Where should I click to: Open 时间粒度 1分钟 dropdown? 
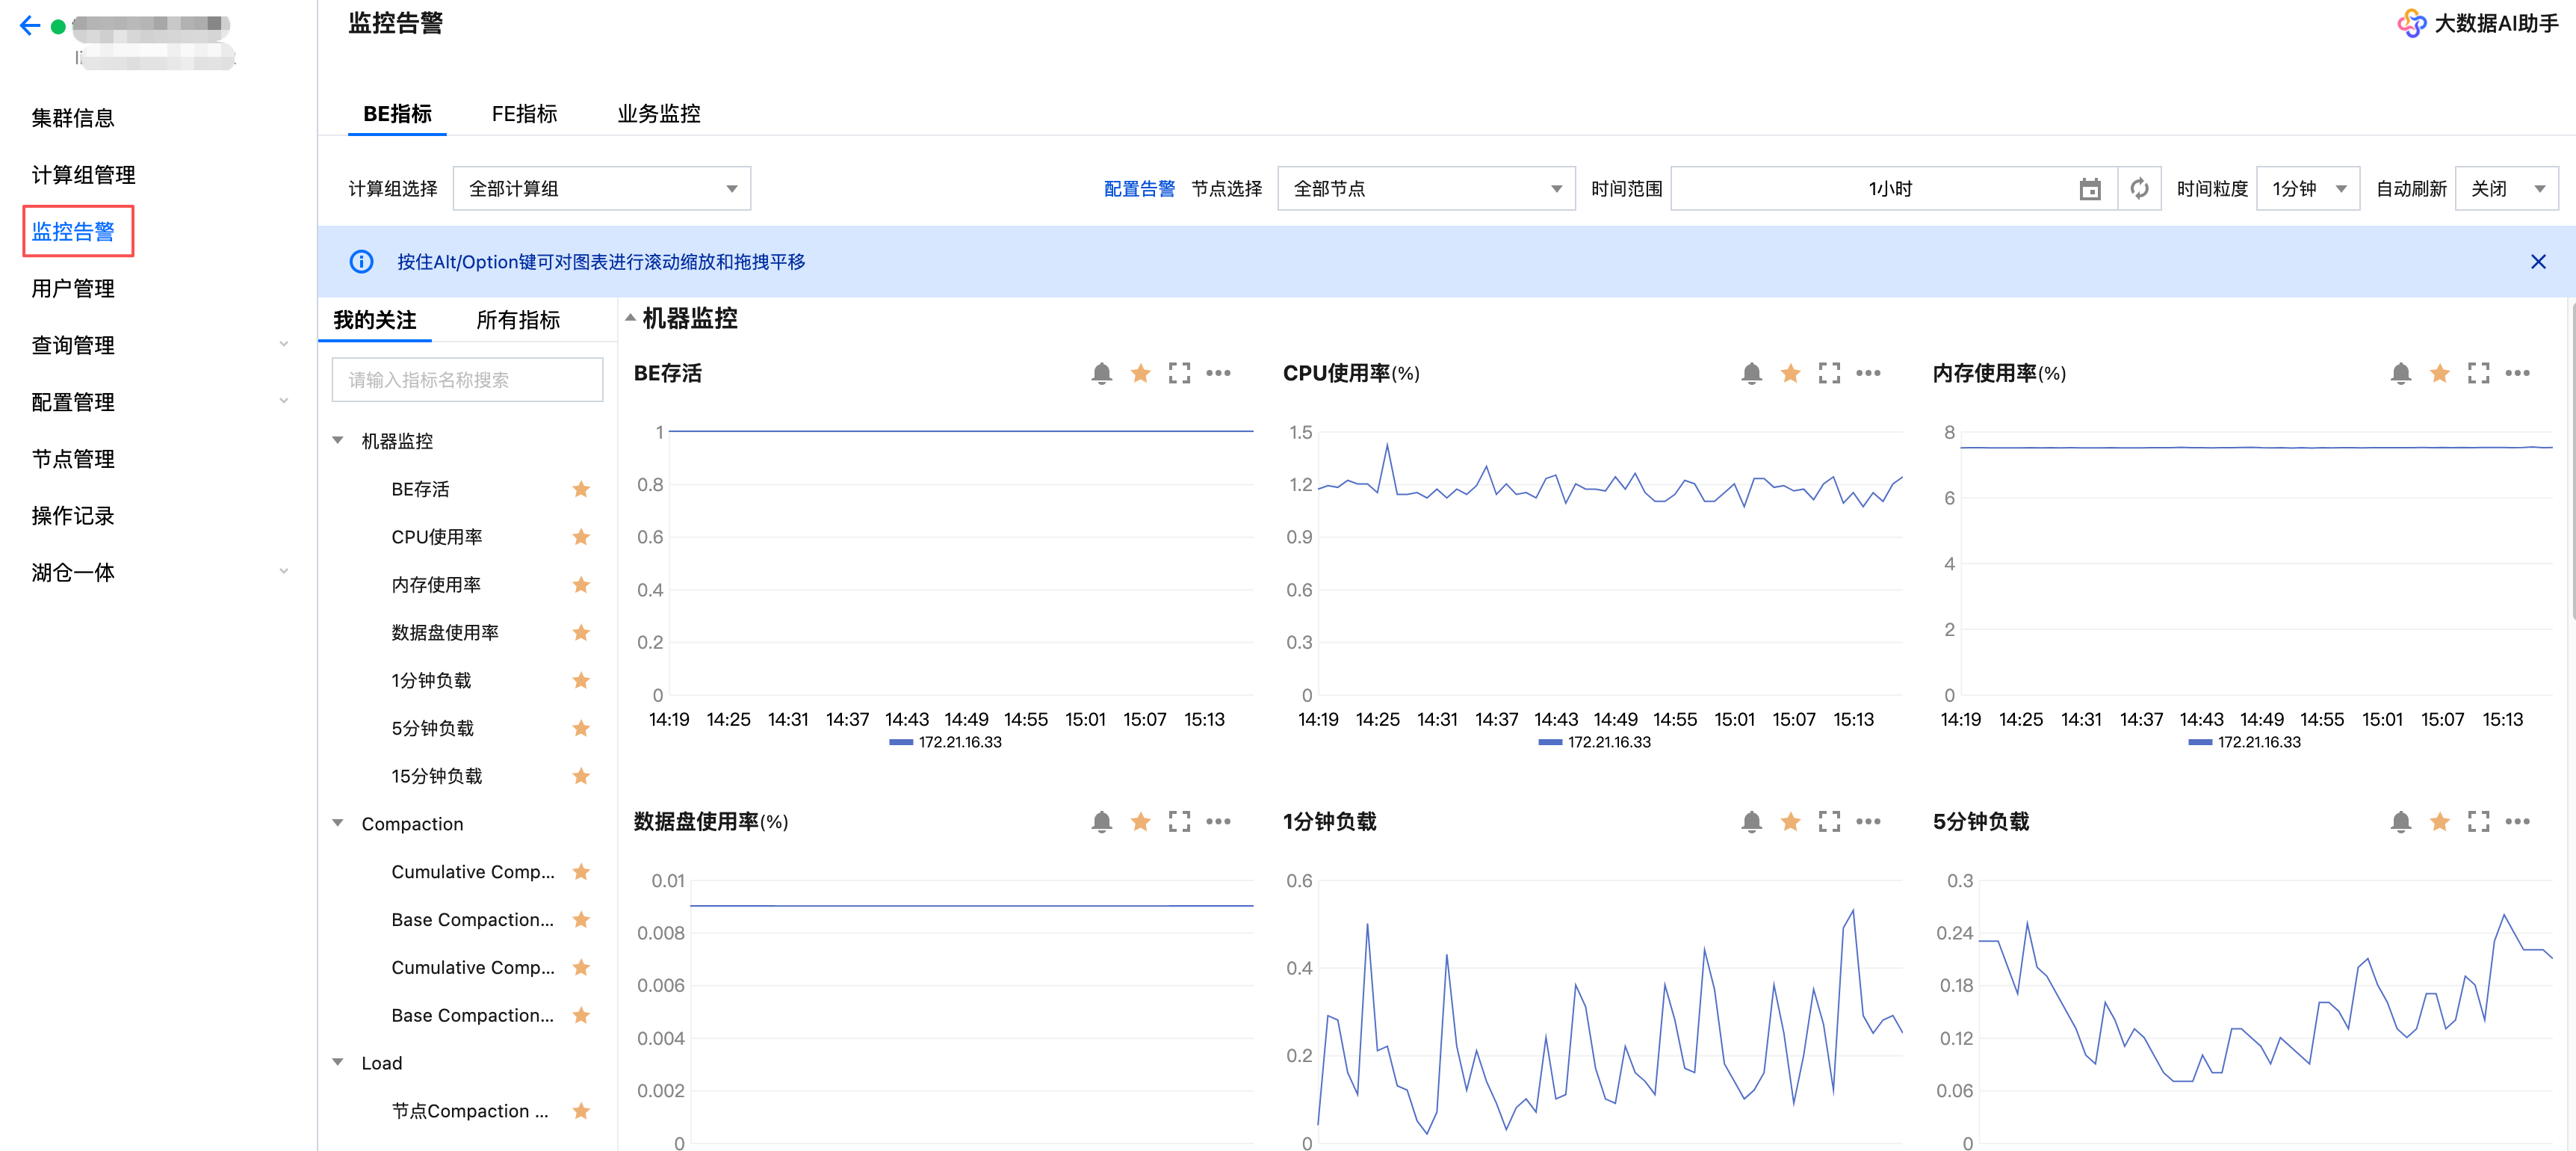pyautogui.click(x=2307, y=189)
